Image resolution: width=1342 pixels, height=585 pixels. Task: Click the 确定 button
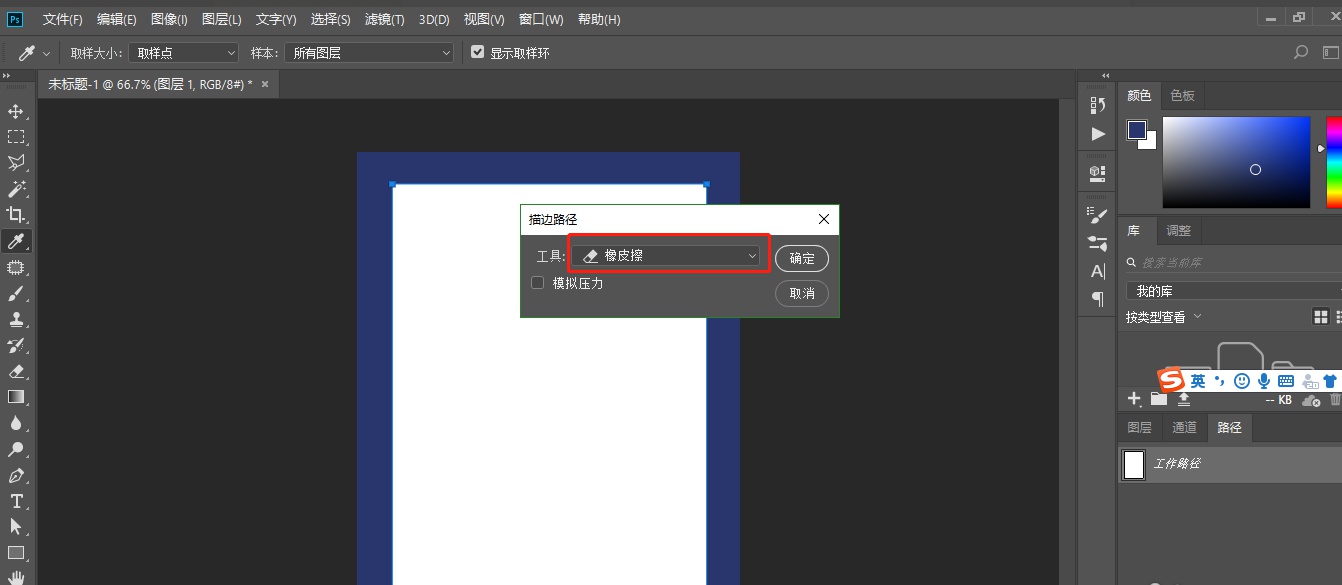(801, 258)
